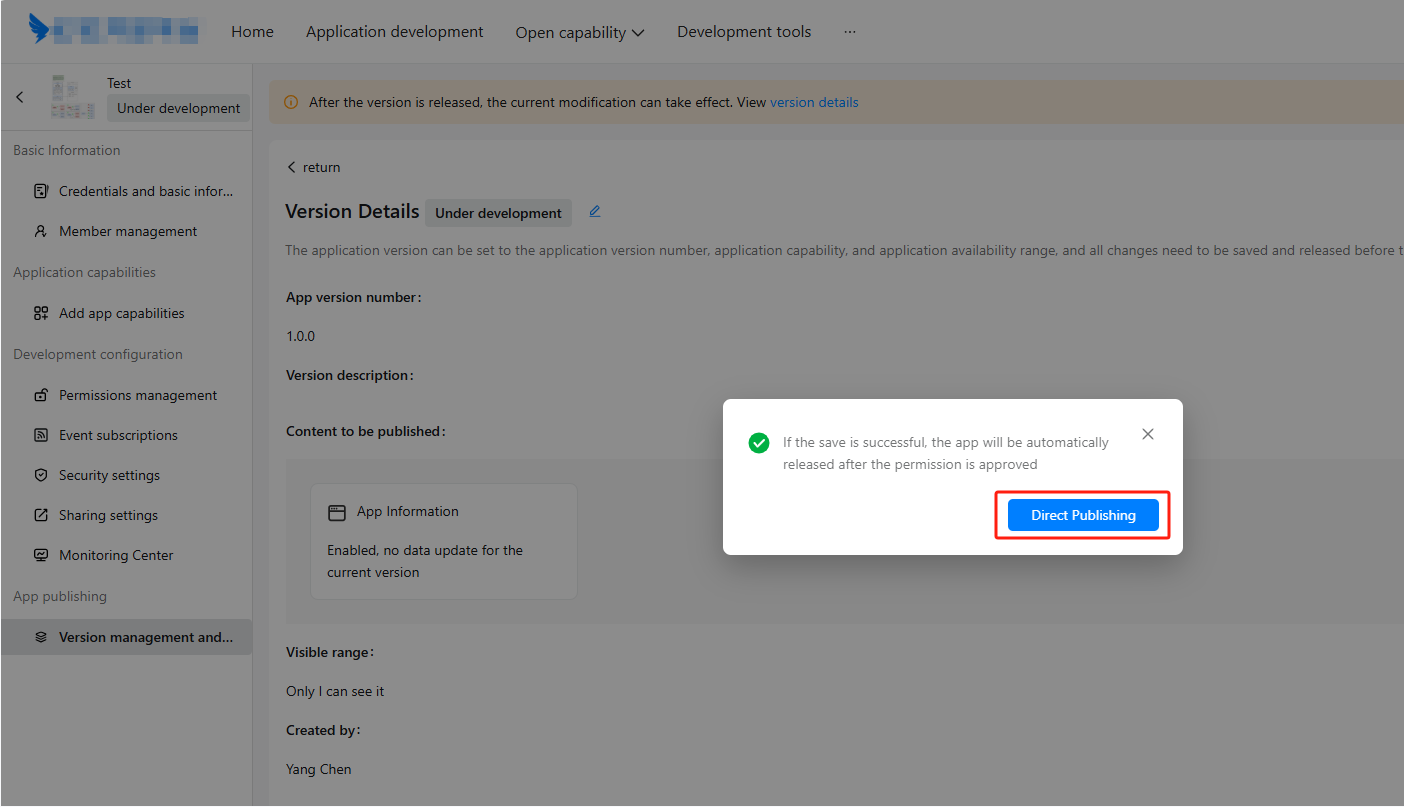Expand the Open capability dropdown
The width and height of the screenshot is (1404, 807).
click(579, 32)
